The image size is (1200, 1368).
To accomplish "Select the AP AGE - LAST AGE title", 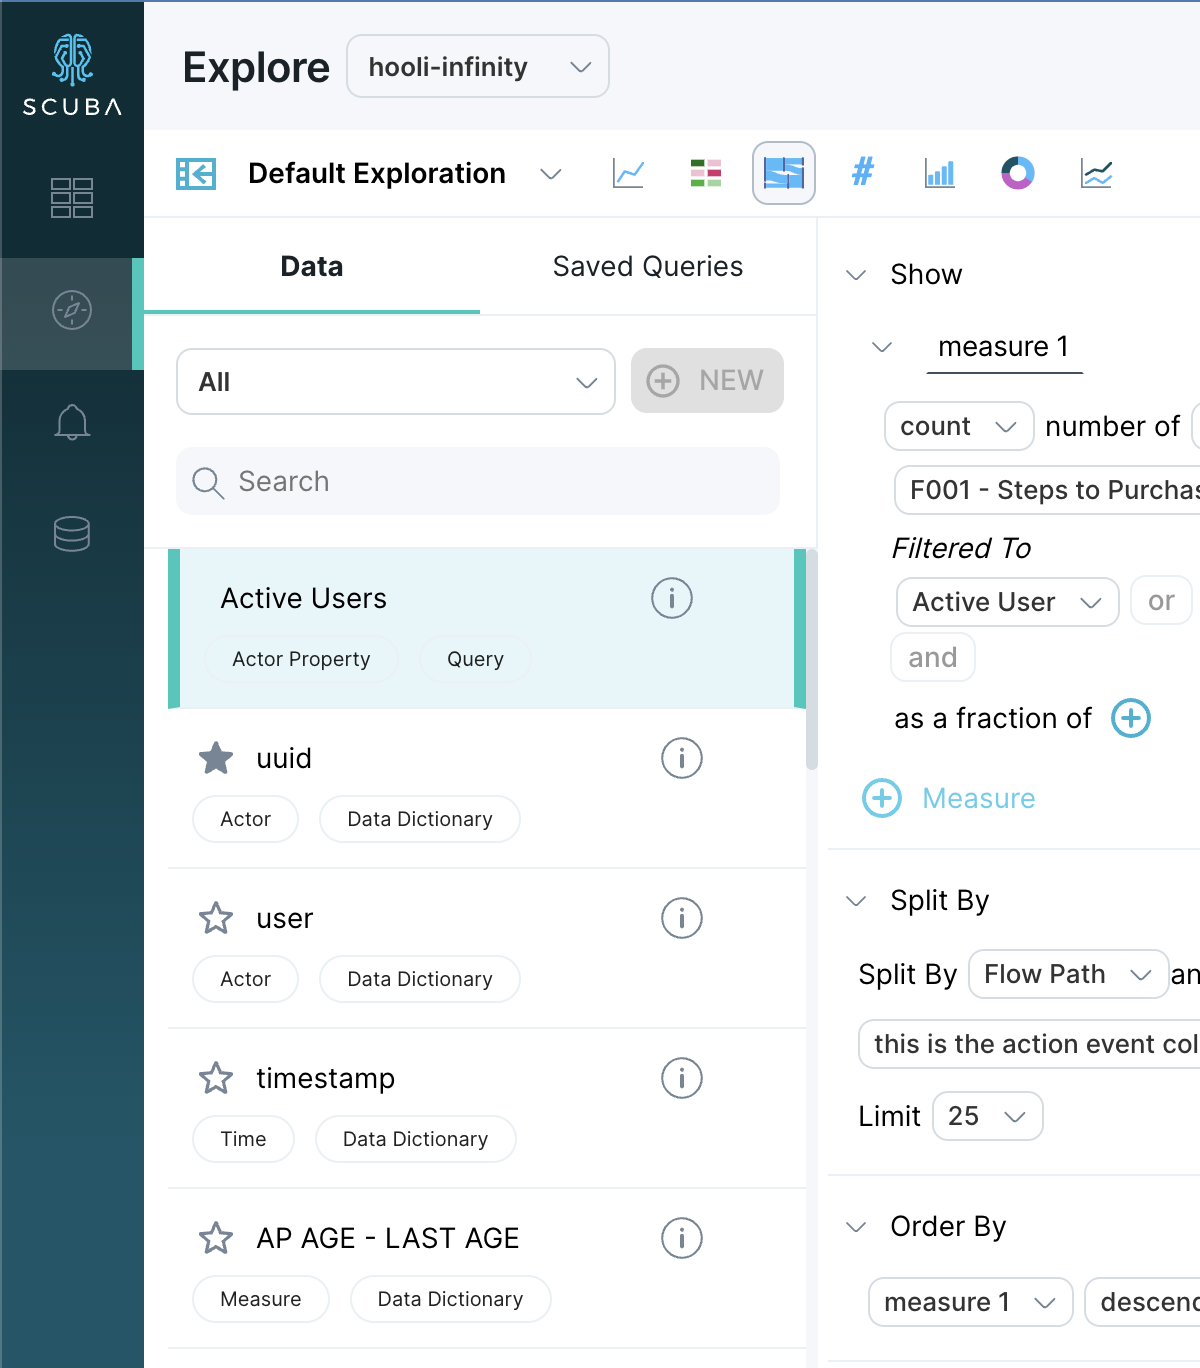I will pos(388,1238).
